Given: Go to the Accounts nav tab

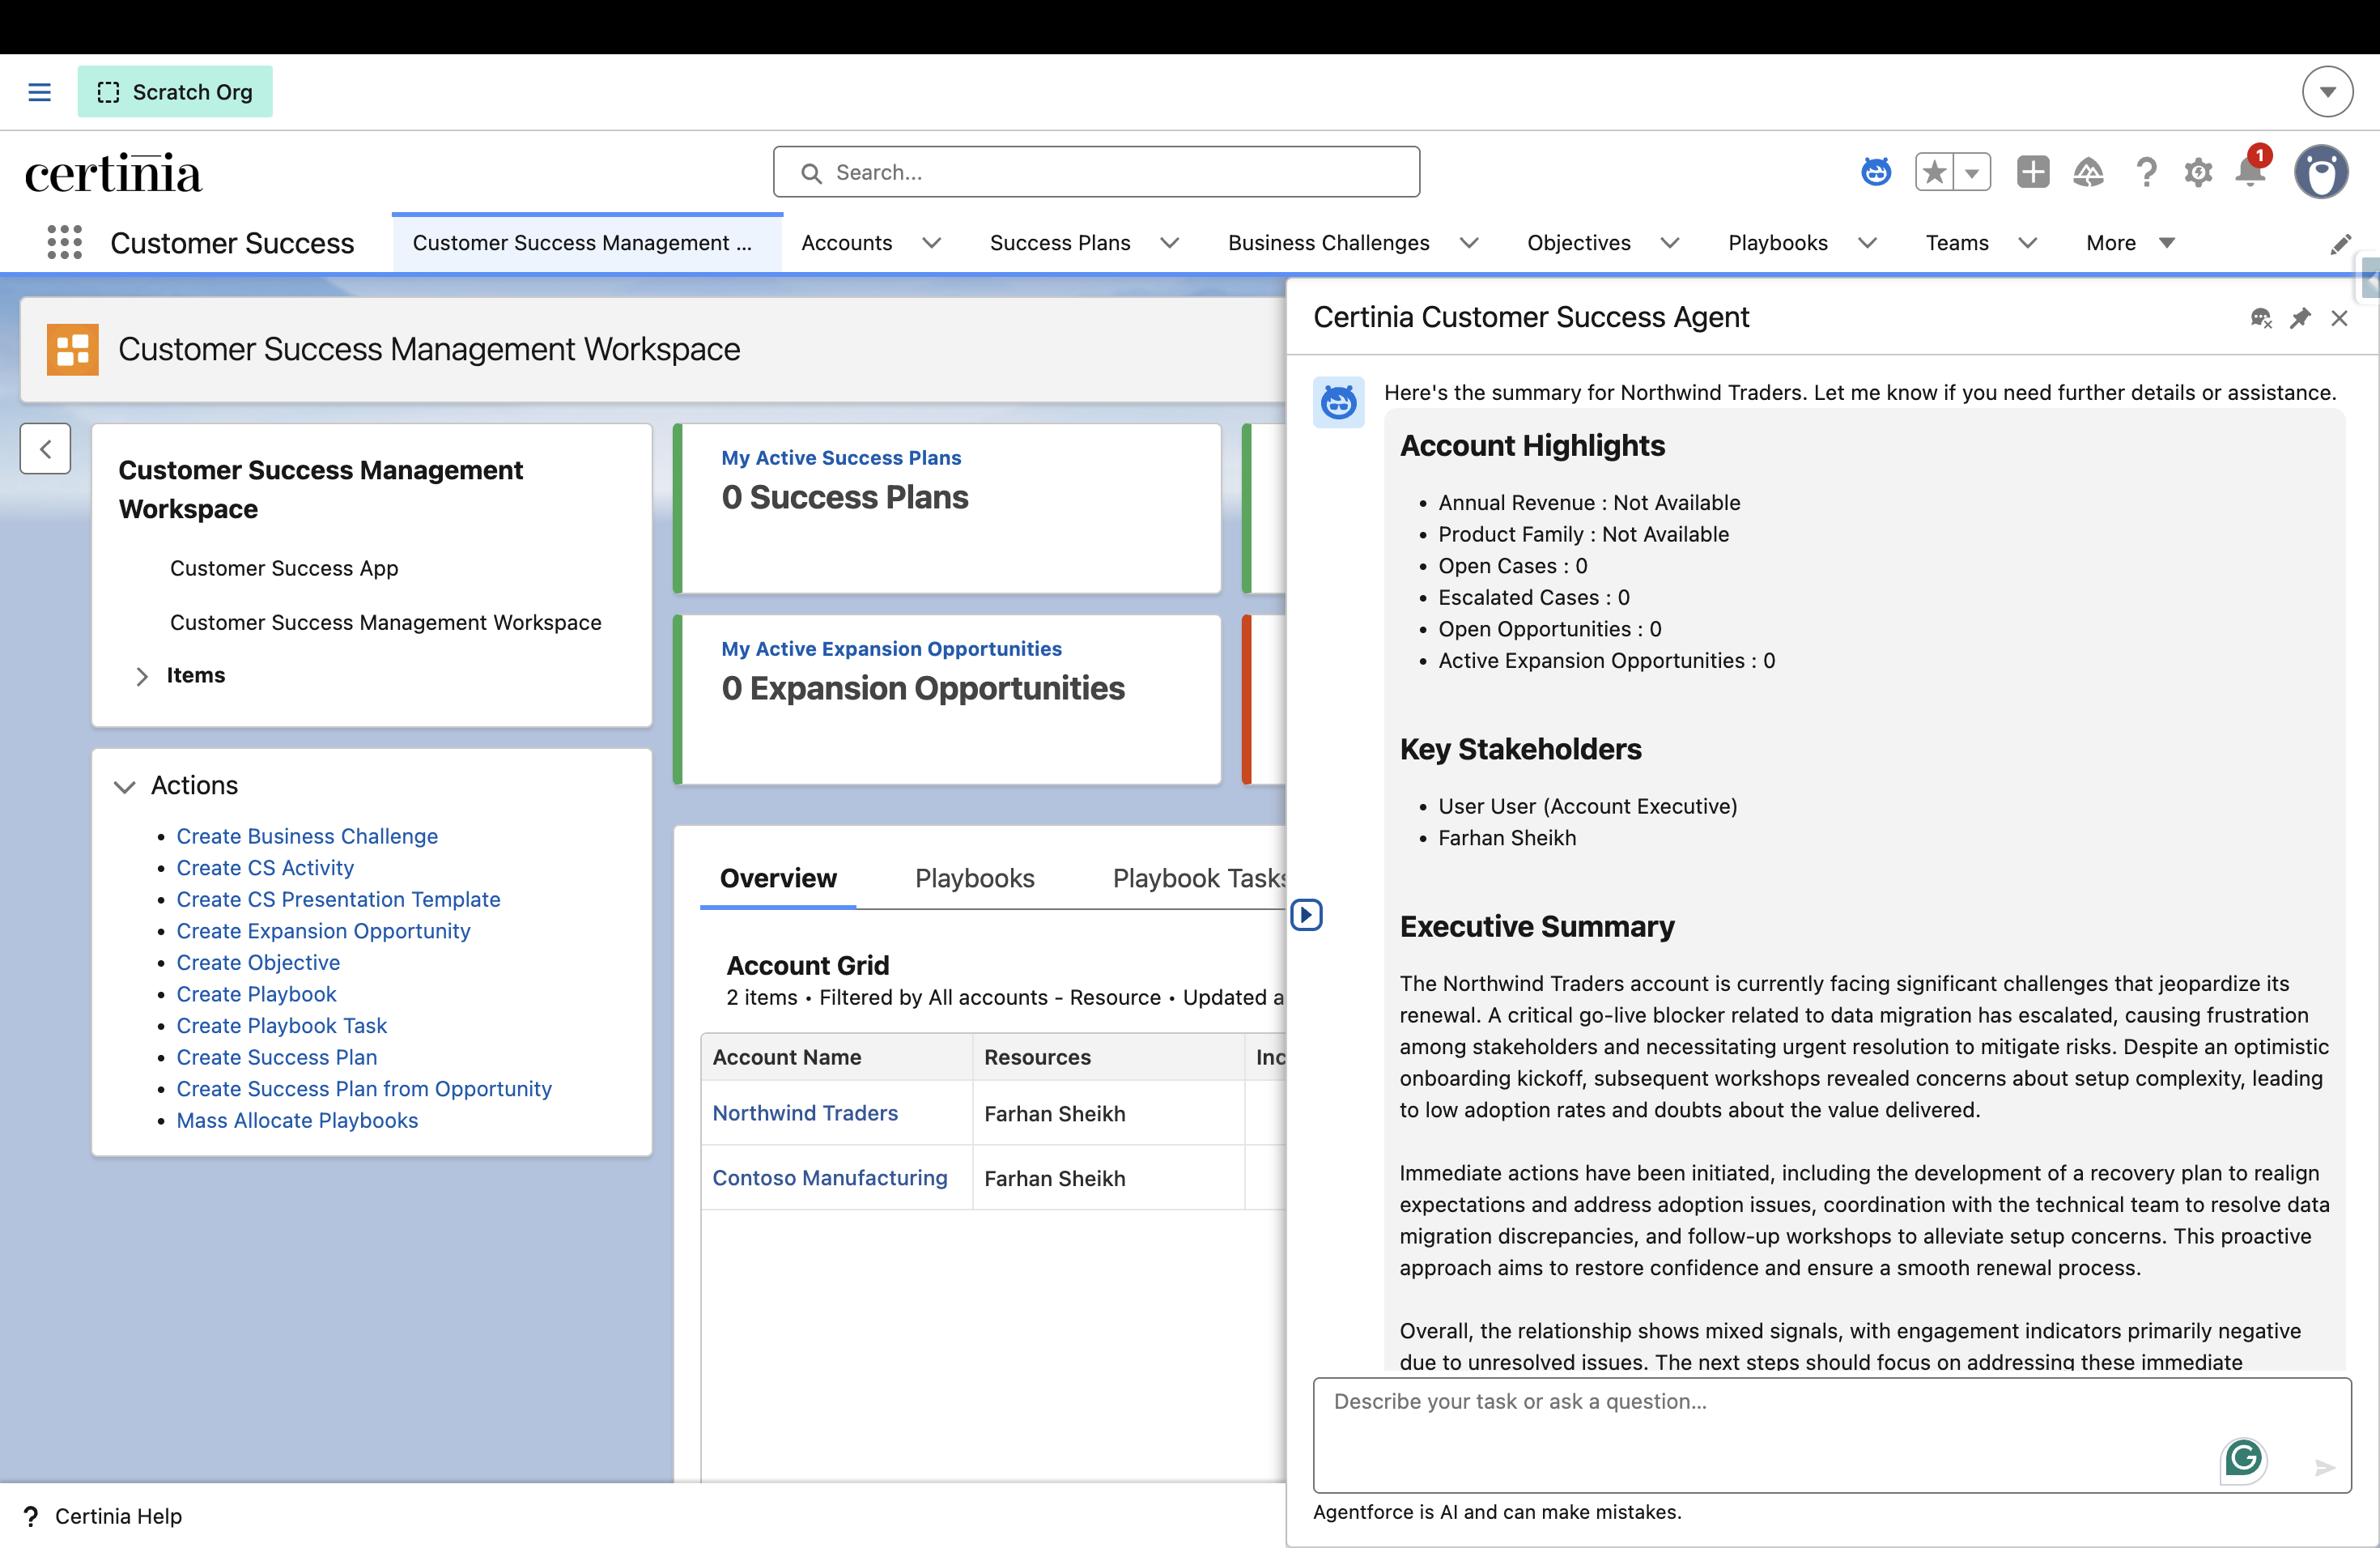Looking at the screenshot, I should click(846, 243).
